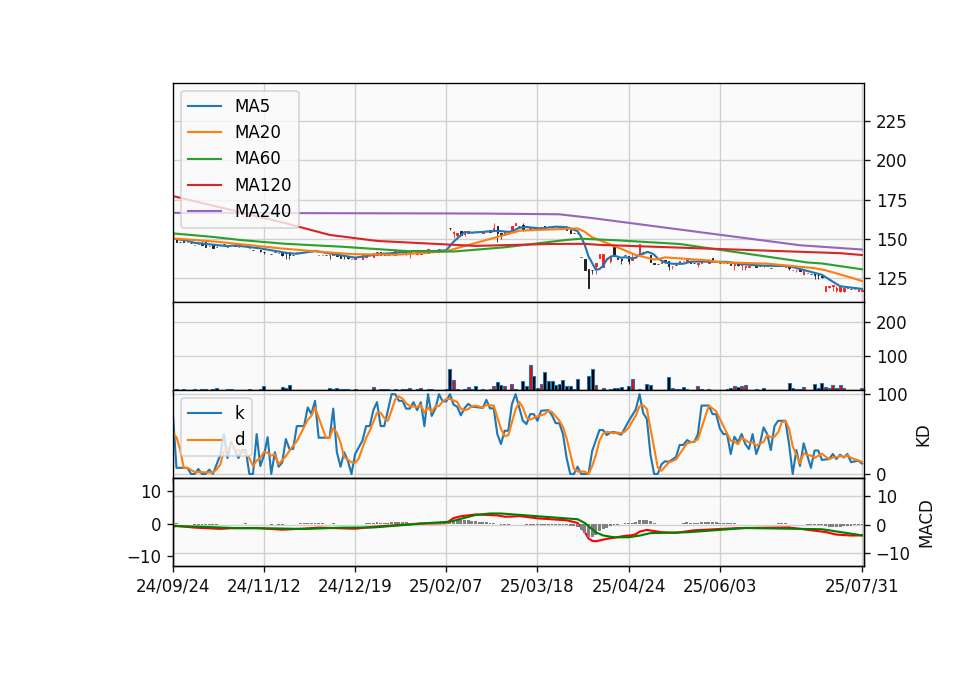Image resolution: width=960 pixels, height=690 pixels.
Task: Click the 25/02/07 date axis label
Action: pos(446,586)
